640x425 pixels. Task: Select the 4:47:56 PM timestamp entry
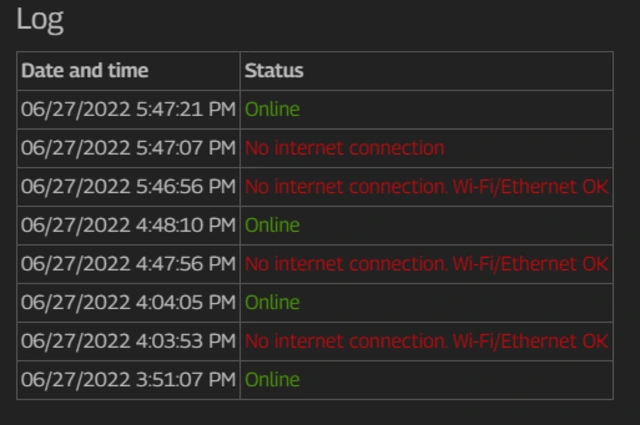tap(128, 264)
